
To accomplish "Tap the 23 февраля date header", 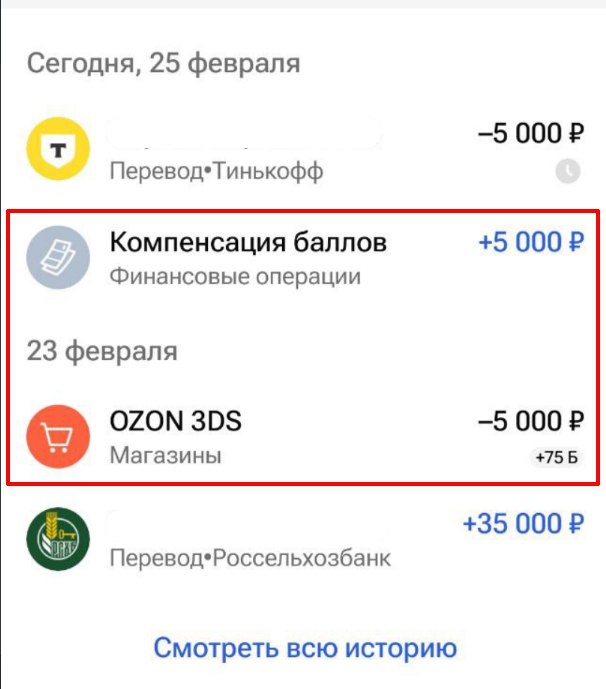I will tap(102, 351).
